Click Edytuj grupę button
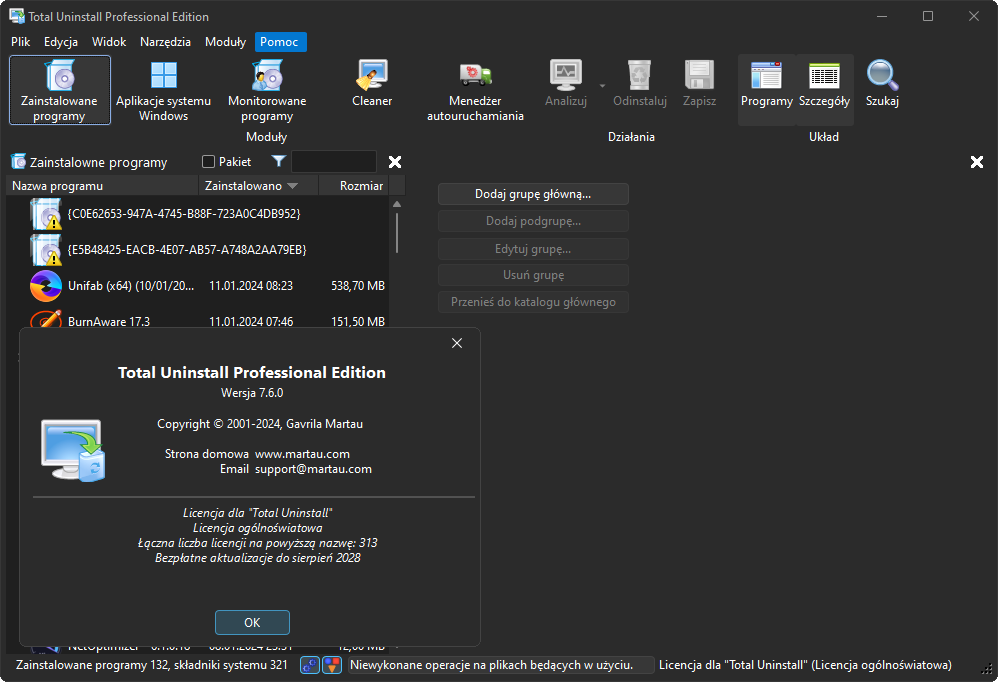998x682 pixels. [533, 249]
